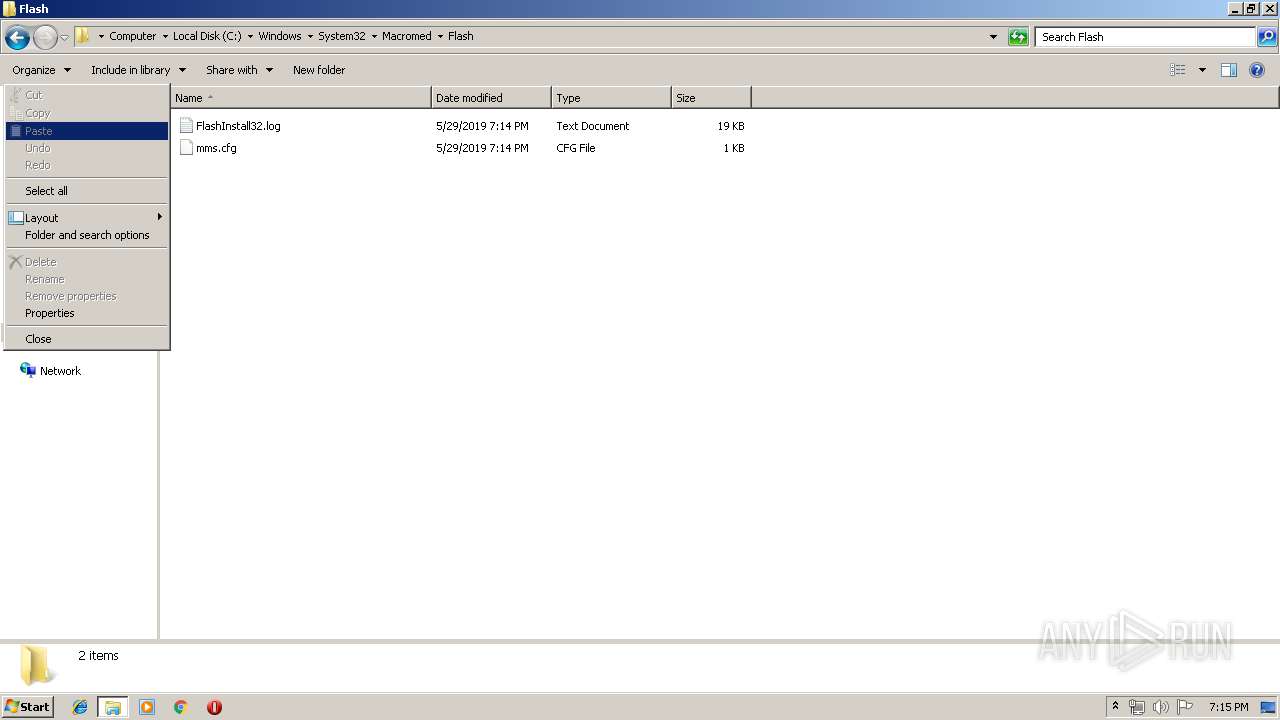The image size is (1280, 720).
Task: Click the 19 KB size cell
Action: click(731, 126)
